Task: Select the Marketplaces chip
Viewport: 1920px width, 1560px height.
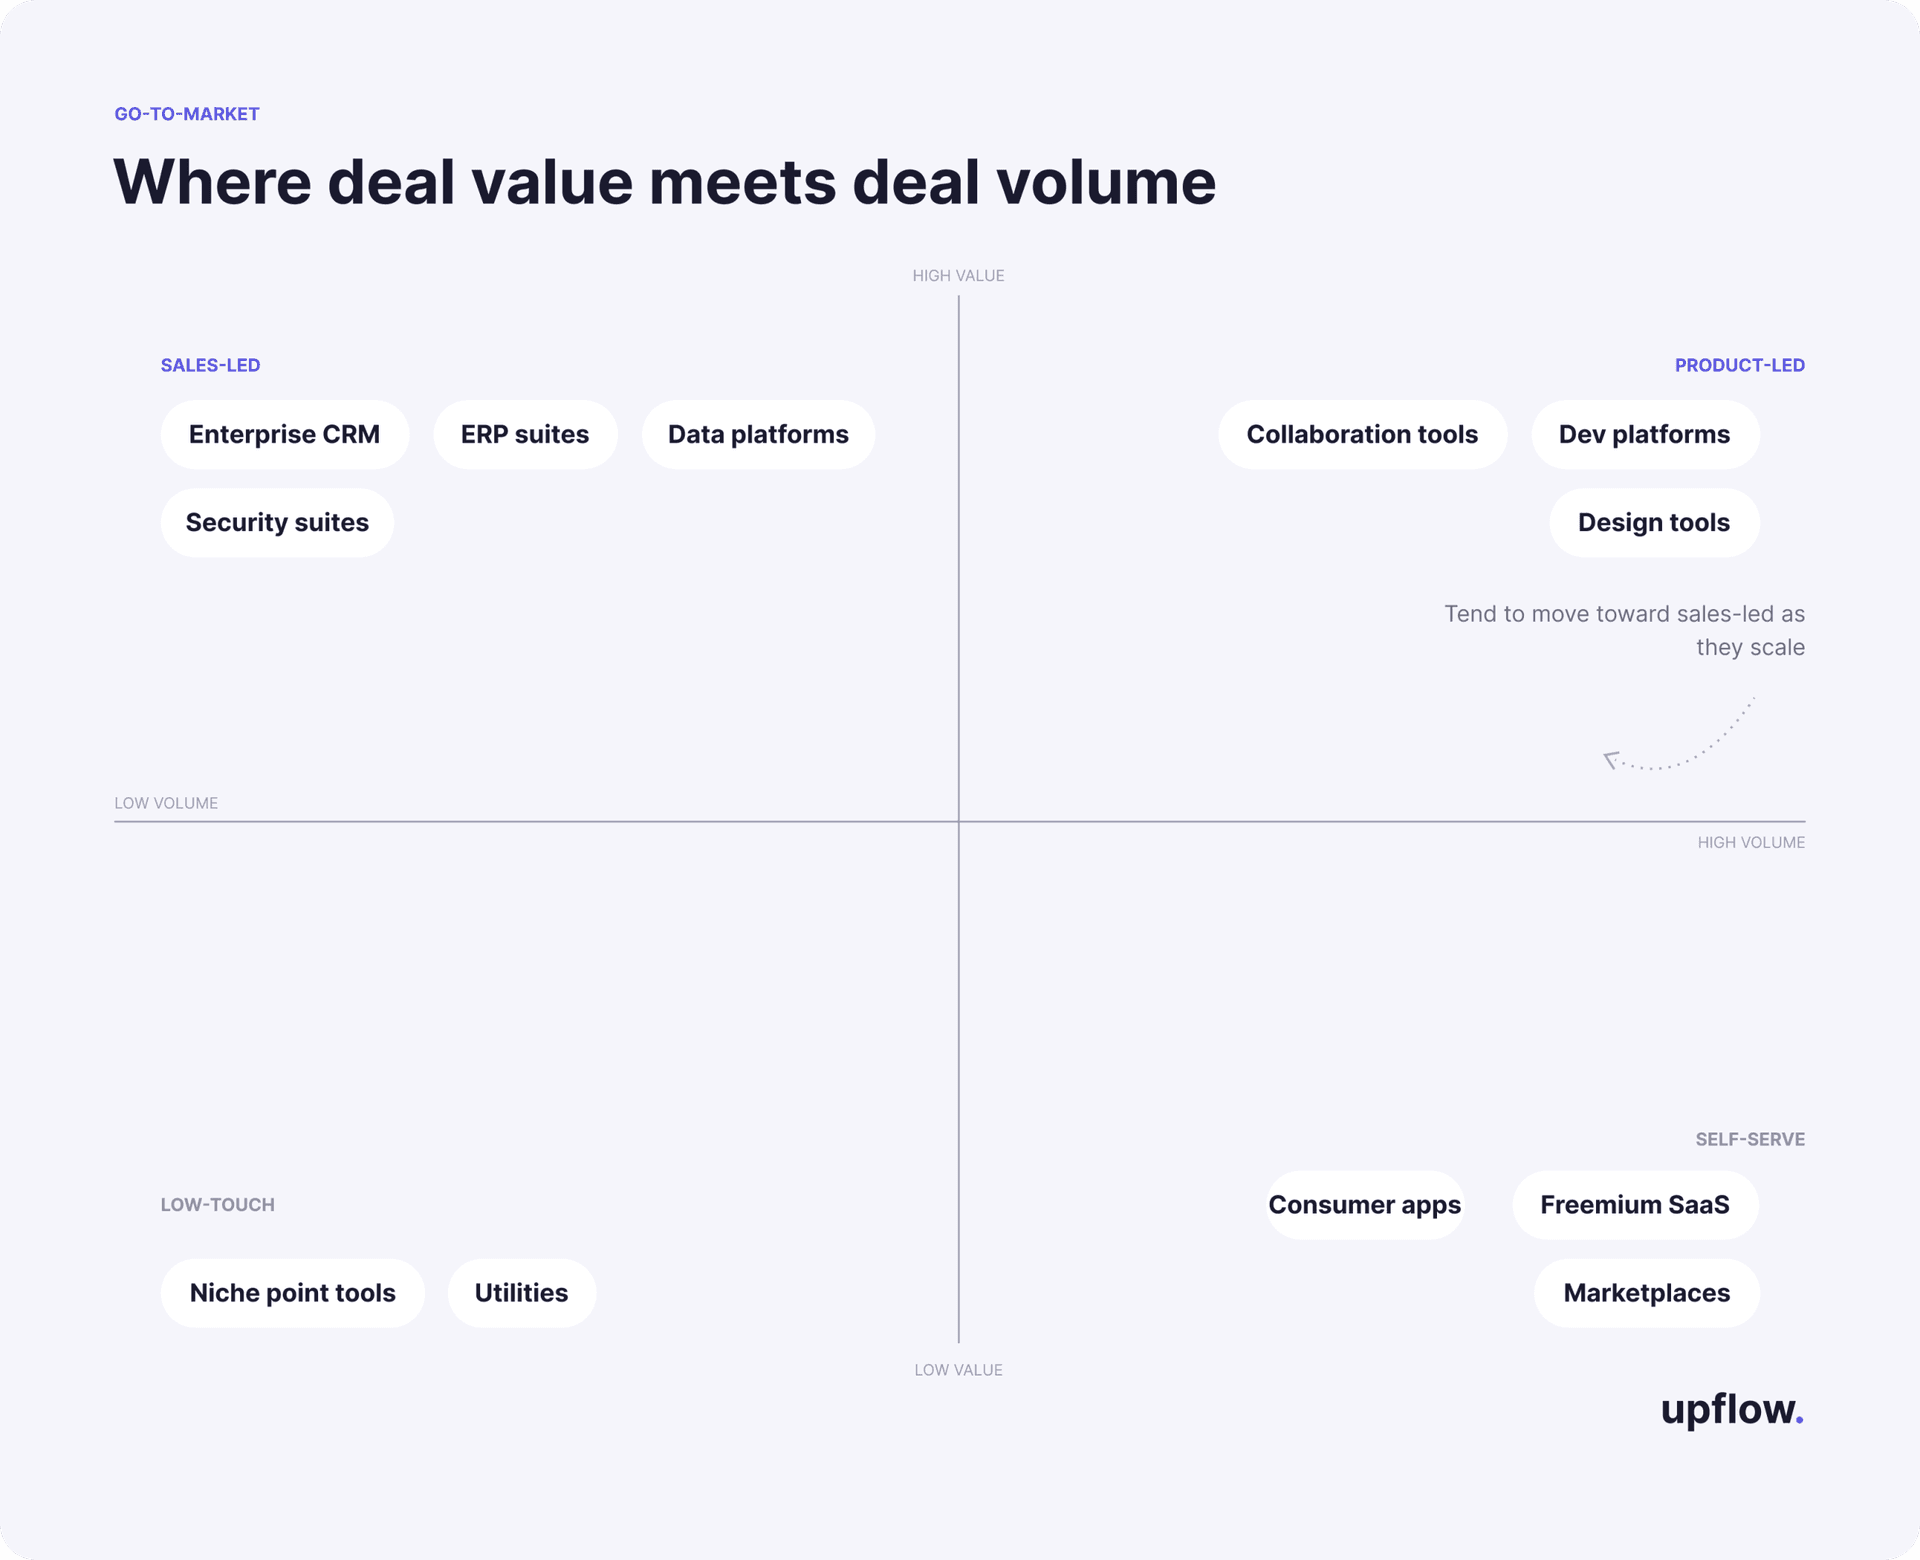Action: (x=1647, y=1293)
